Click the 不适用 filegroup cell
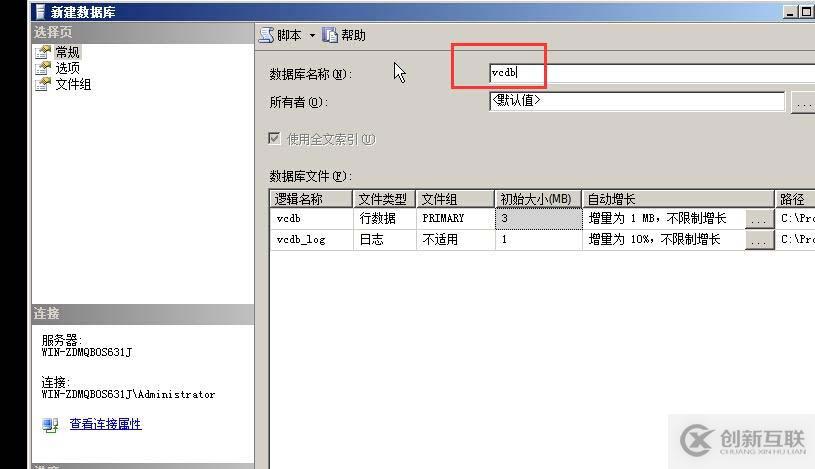 coord(455,240)
